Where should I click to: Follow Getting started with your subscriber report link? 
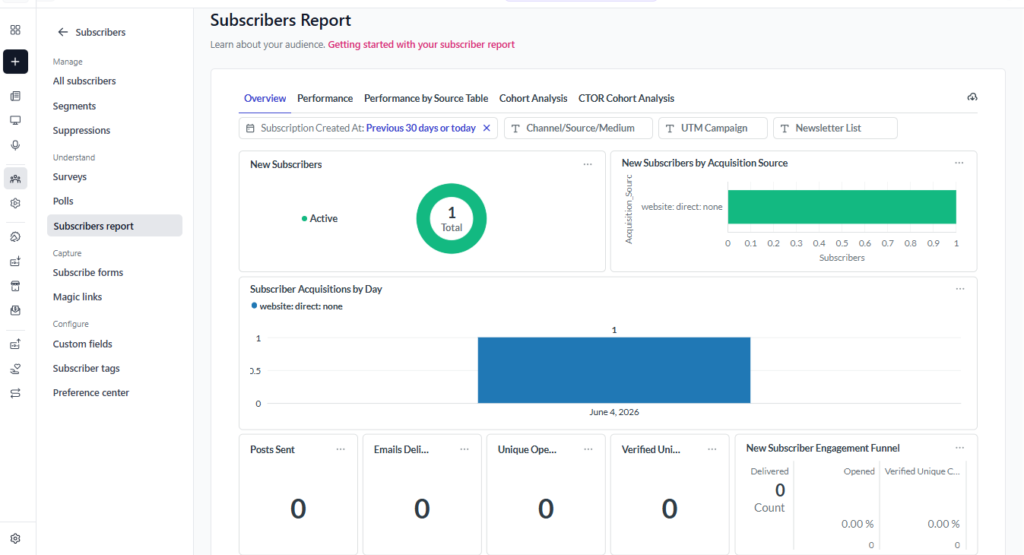421,44
